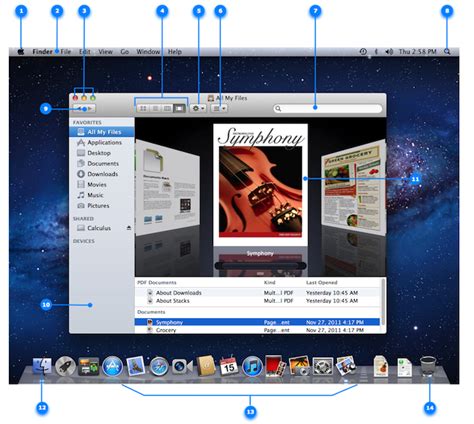Open the Apple menu logo
The image size is (474, 424).
[x=21, y=52]
